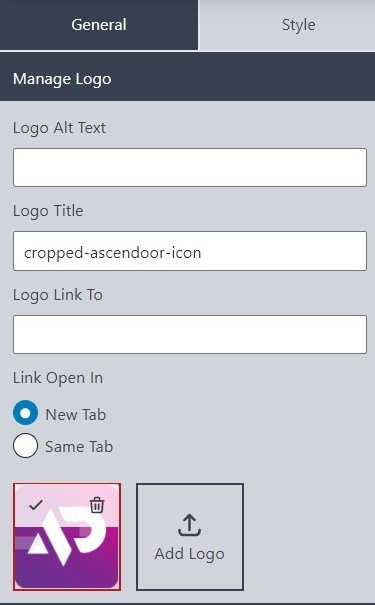The height and width of the screenshot is (605, 375).
Task: Select the purple ascendoor logo thumbnail
Action: coord(67,537)
